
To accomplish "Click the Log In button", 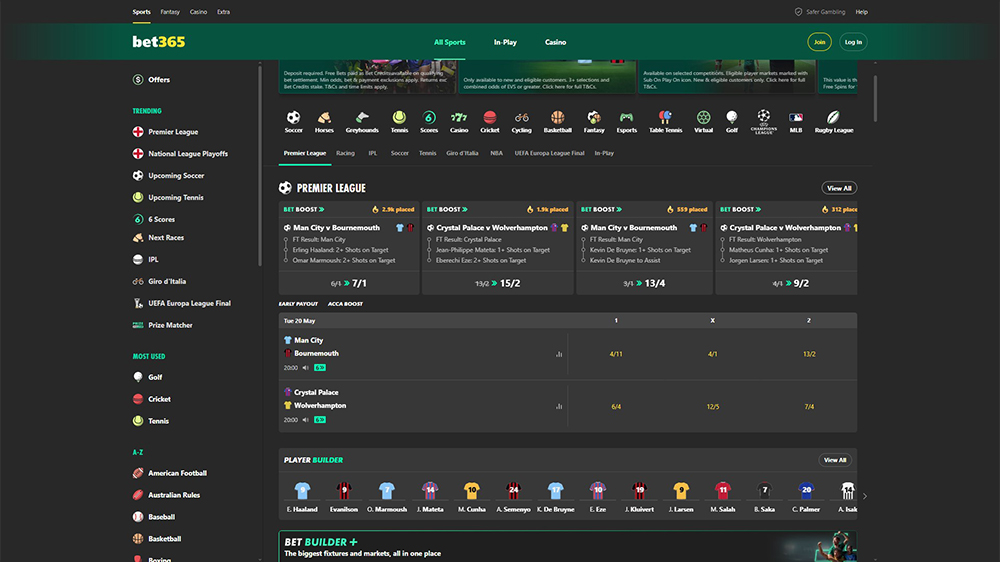I will [853, 42].
